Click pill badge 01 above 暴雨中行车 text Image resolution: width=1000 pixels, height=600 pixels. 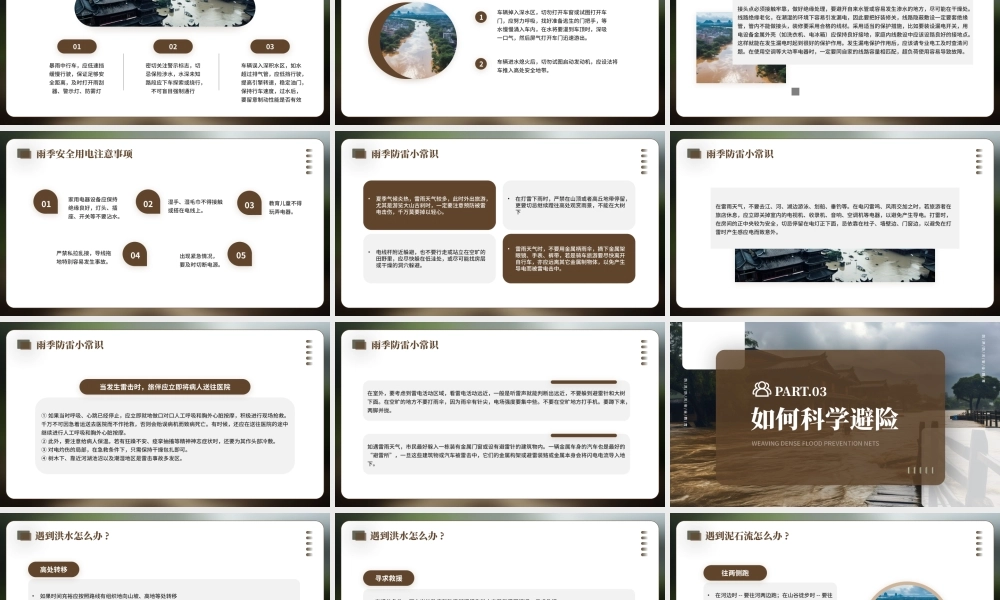pos(77,47)
